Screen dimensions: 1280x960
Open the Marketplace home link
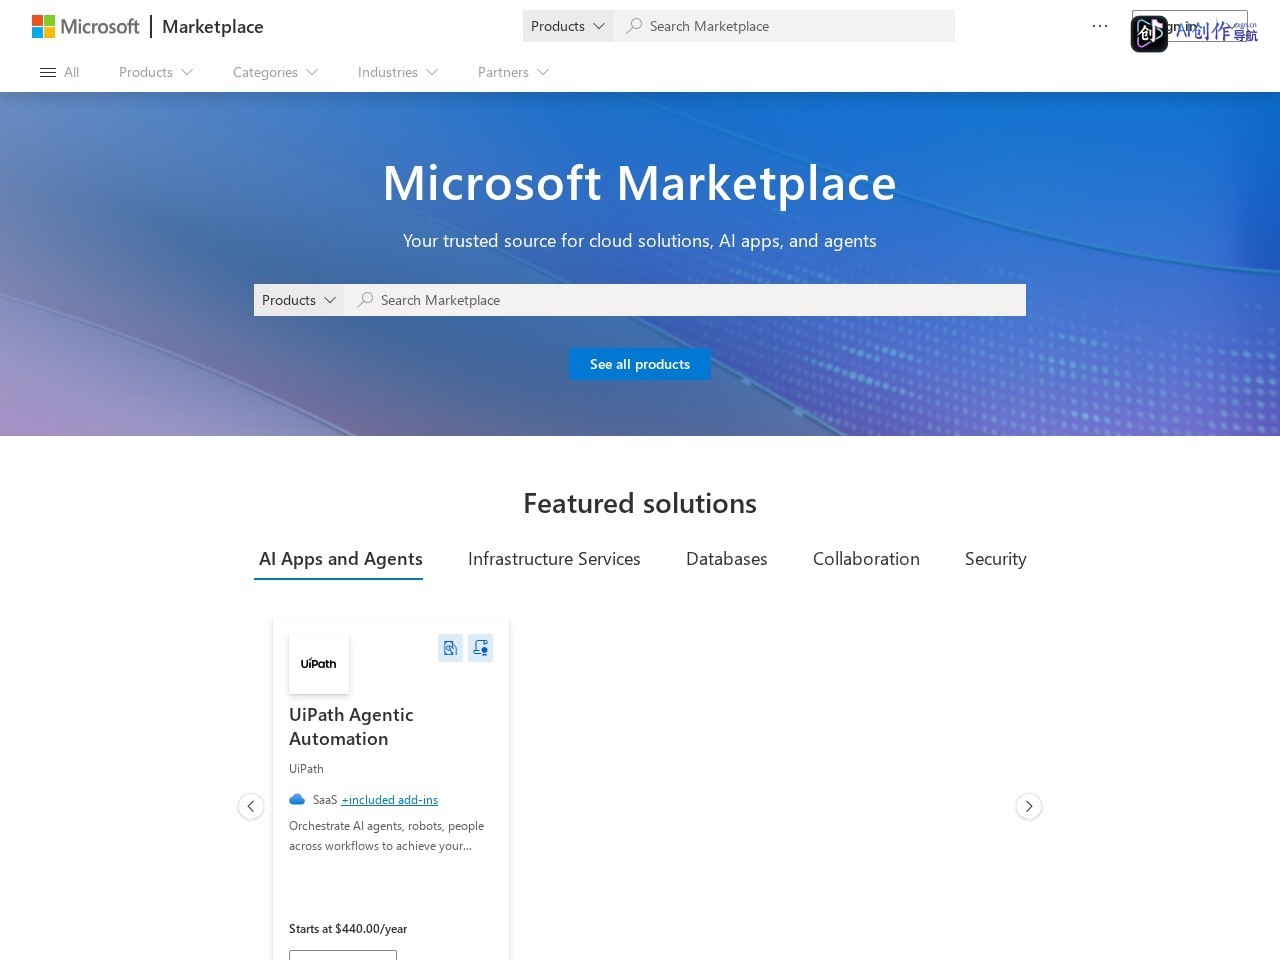[x=213, y=26]
